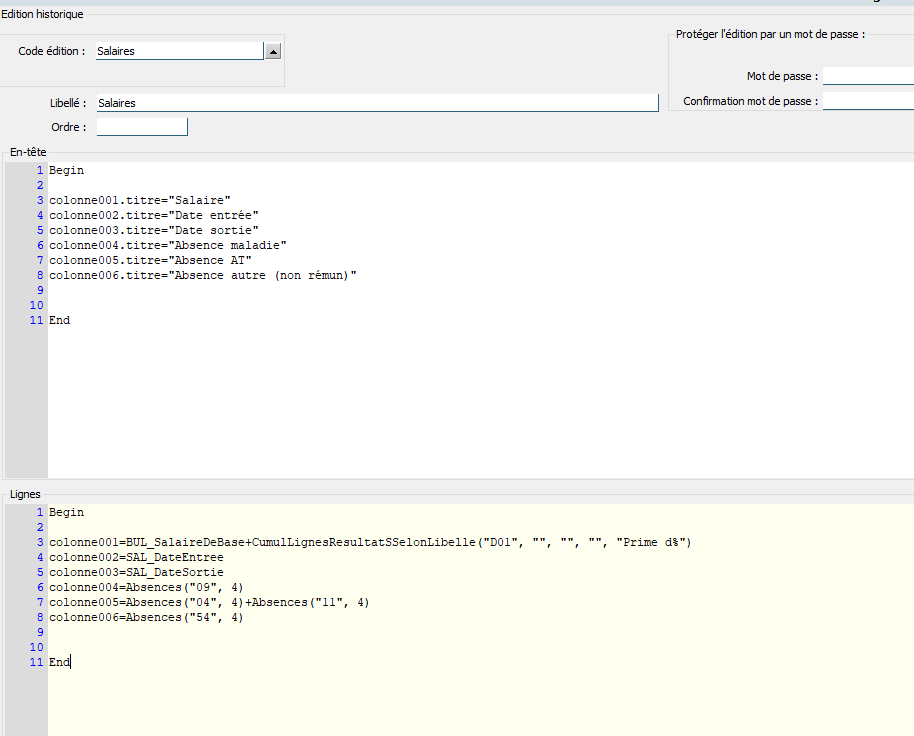The width and height of the screenshot is (914, 736).
Task: Click the empty Ordre field
Action: pyautogui.click(x=142, y=127)
